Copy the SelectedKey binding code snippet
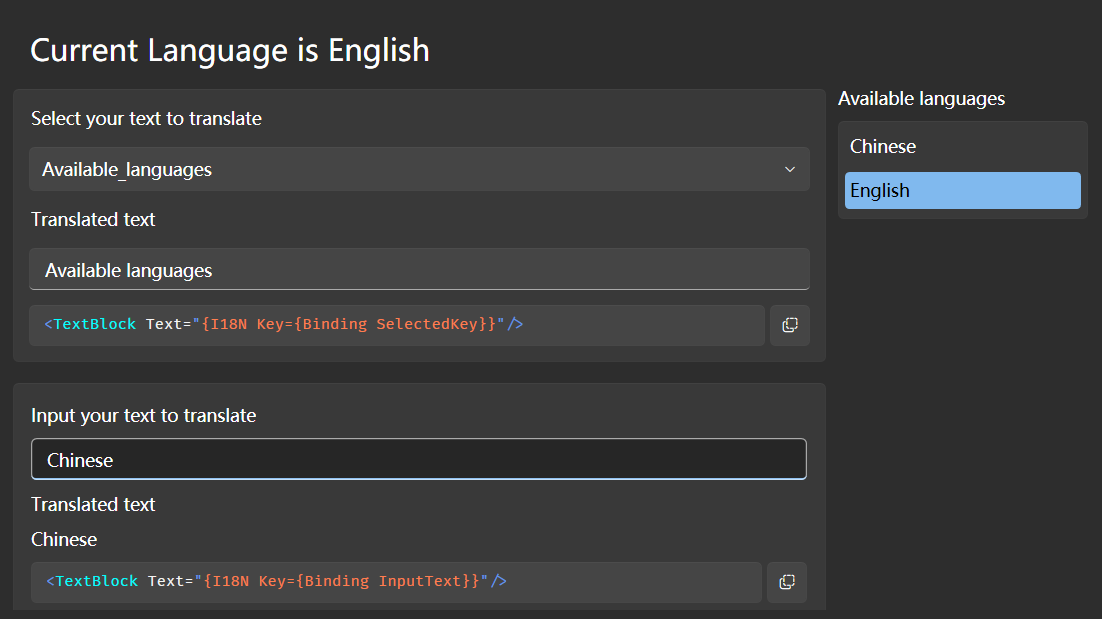Viewport: 1102px width, 619px height. (789, 325)
